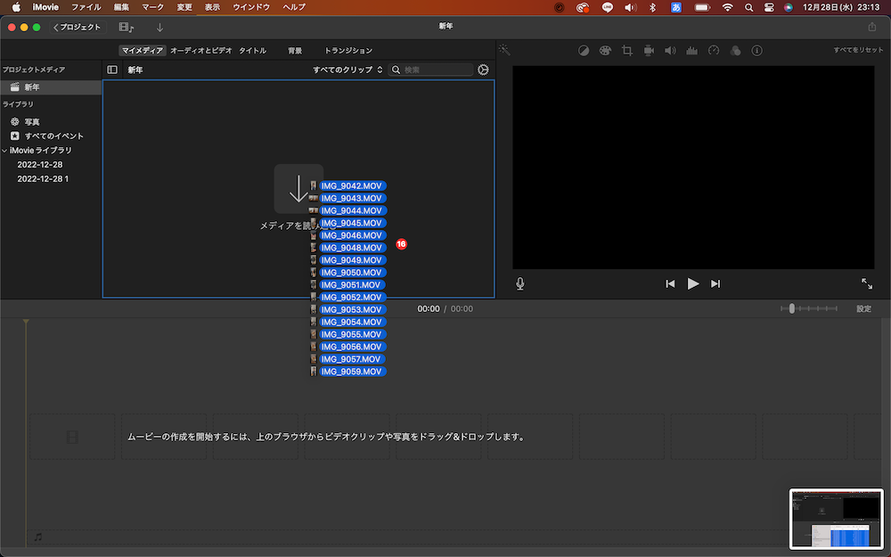
Task: Collapse the iMovie ライブラリ tree
Action: click(x=5, y=150)
